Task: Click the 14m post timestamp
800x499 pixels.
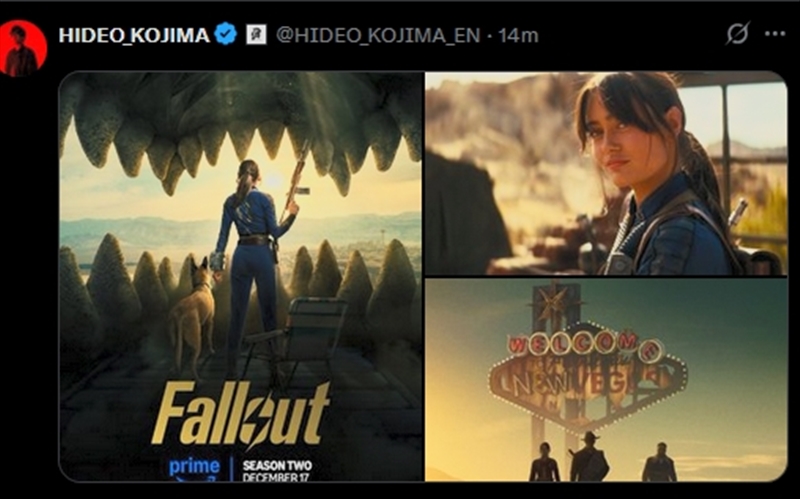Action: (x=518, y=35)
